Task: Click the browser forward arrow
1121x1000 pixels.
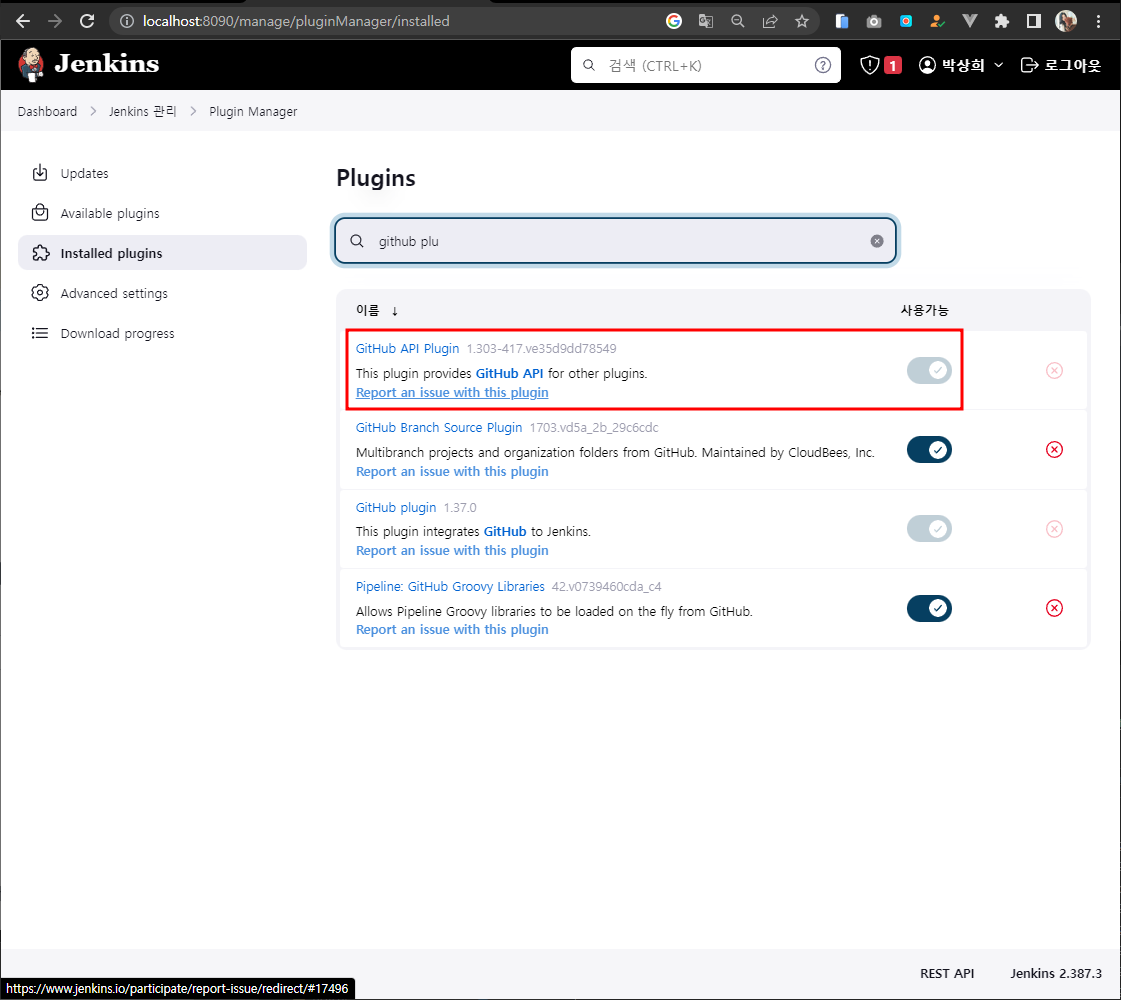Action: click(55, 21)
